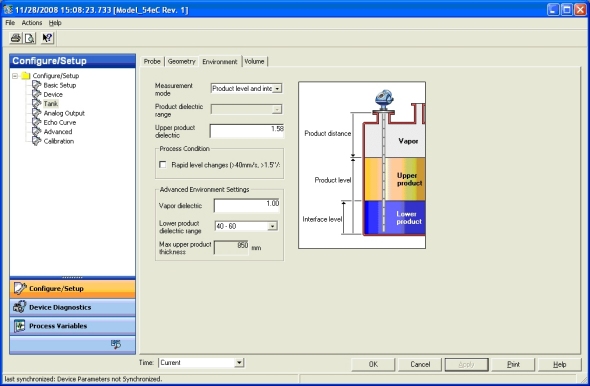
Task: Select the Configure/Setup navigation bar button
Action: coord(73,289)
